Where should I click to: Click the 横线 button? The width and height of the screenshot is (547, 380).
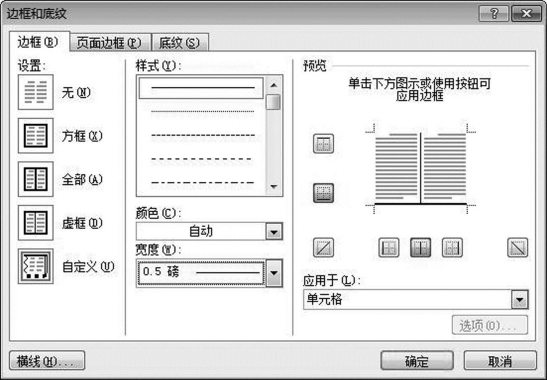tap(47, 361)
